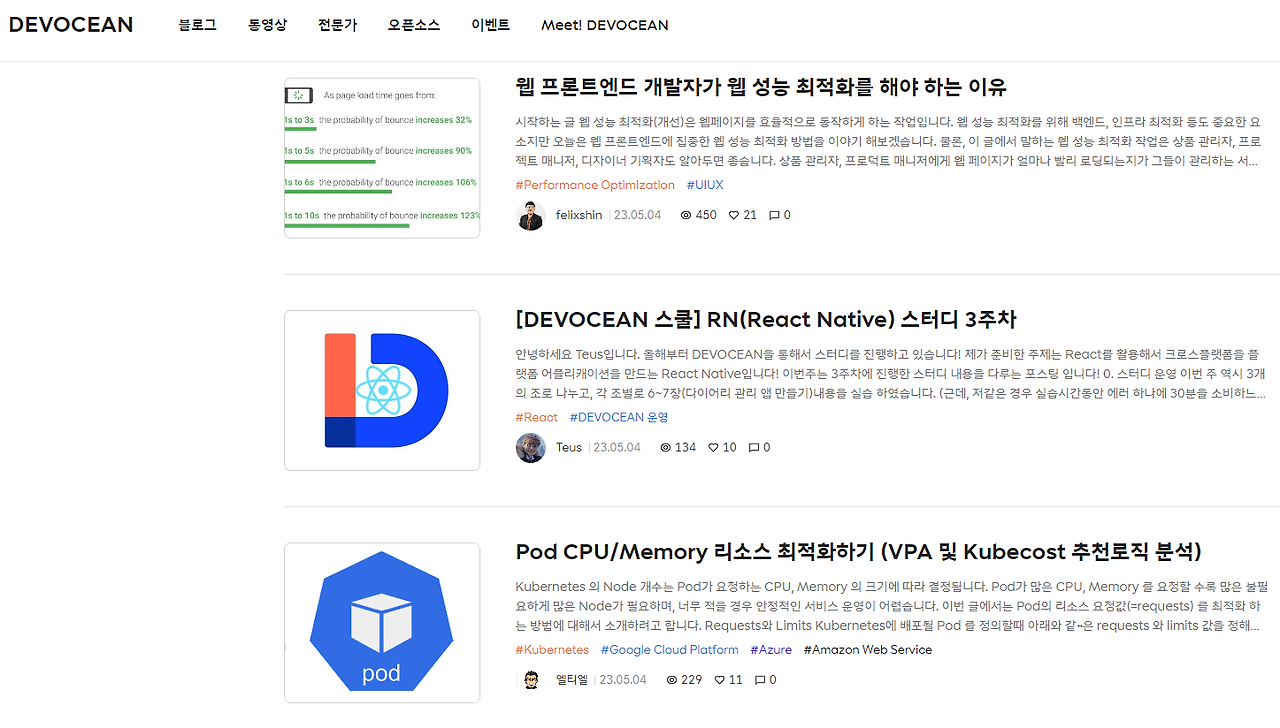
Task: Click Teus's avatar picture
Action: 530,447
